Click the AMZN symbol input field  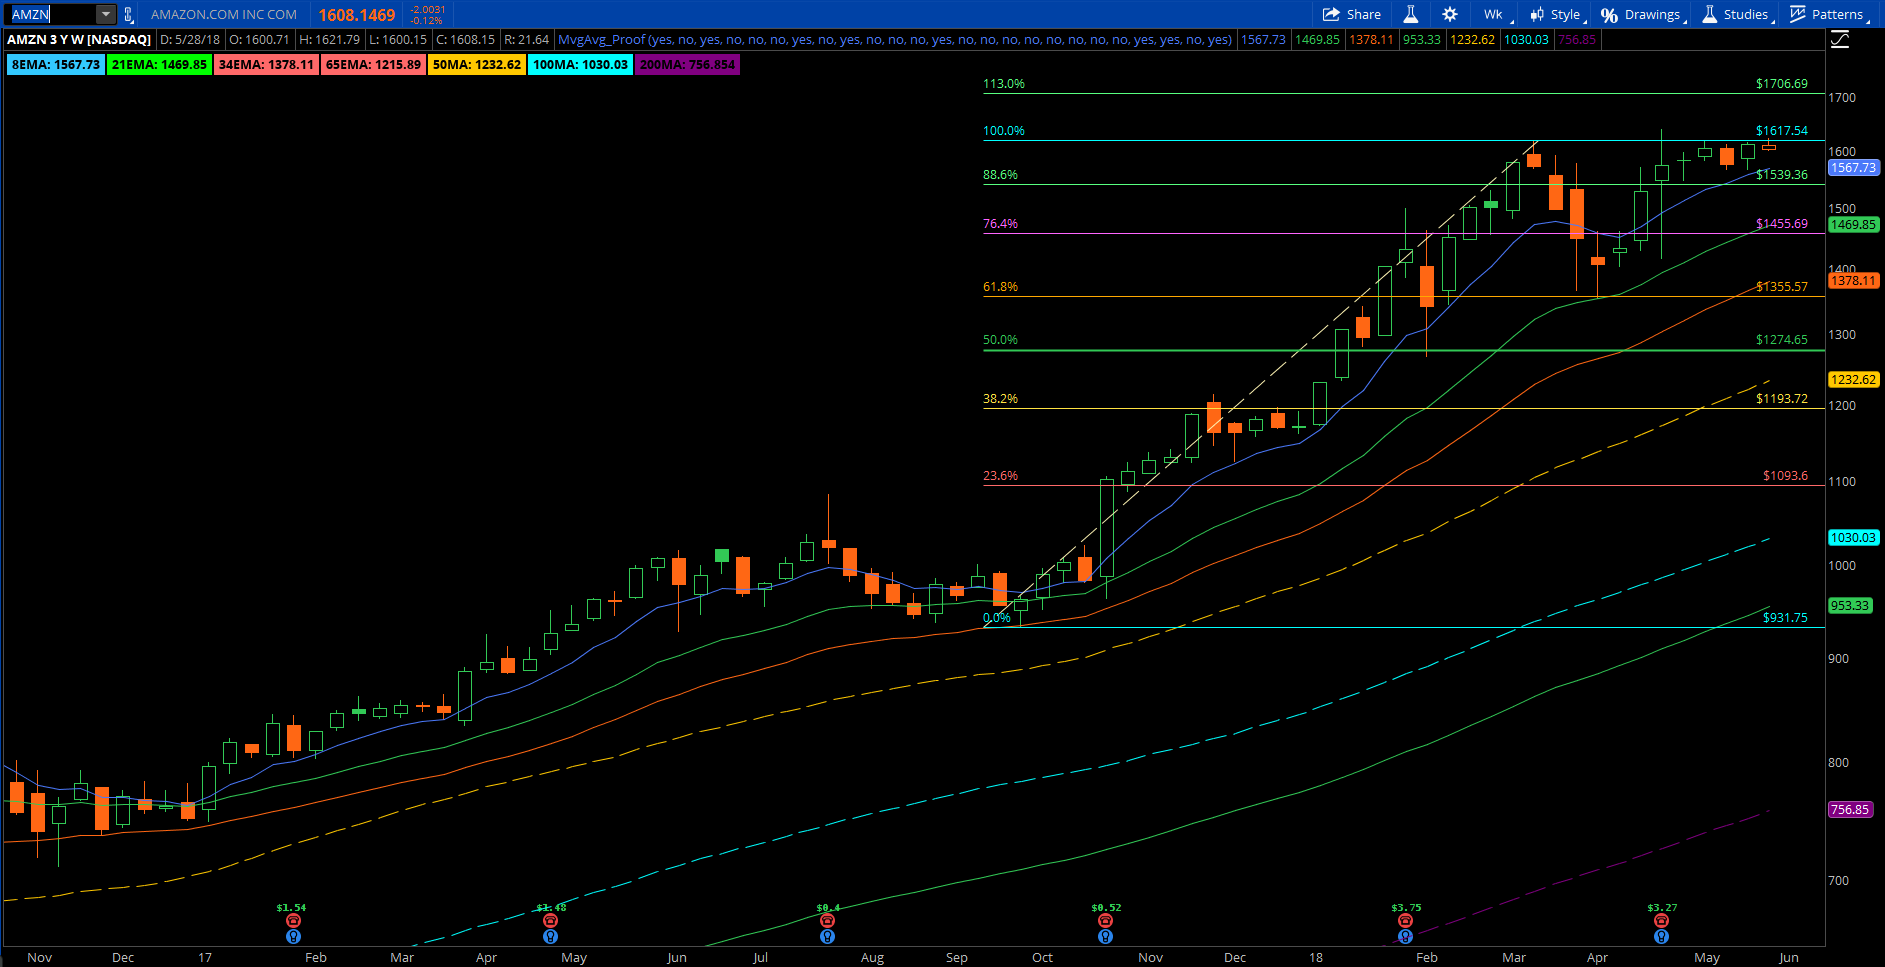tap(52, 14)
